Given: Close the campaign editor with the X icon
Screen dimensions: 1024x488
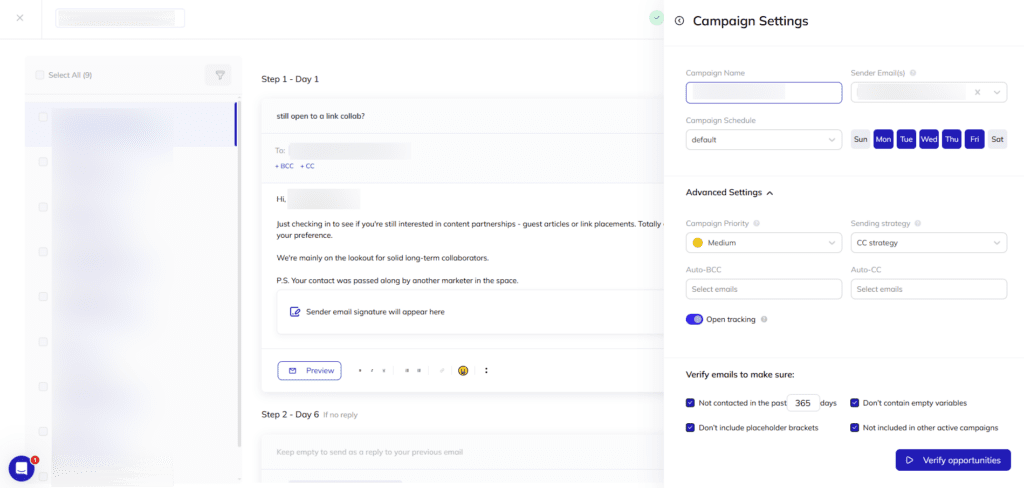Looking at the screenshot, I should (20, 18).
